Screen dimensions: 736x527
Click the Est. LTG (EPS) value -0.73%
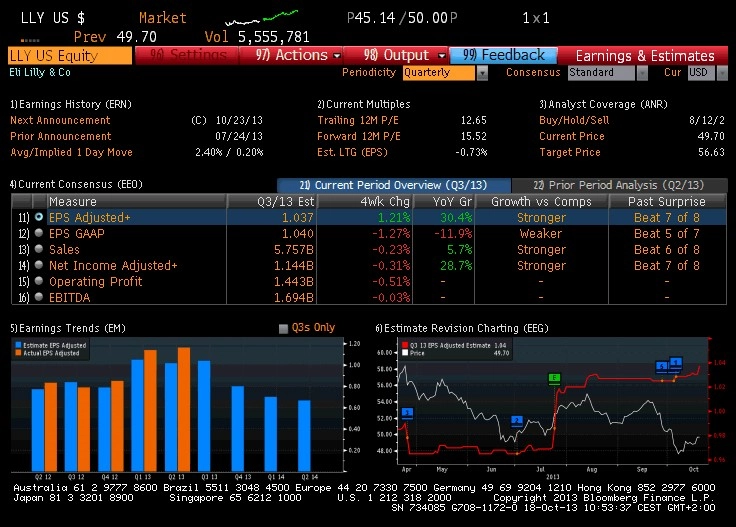(x=471, y=152)
